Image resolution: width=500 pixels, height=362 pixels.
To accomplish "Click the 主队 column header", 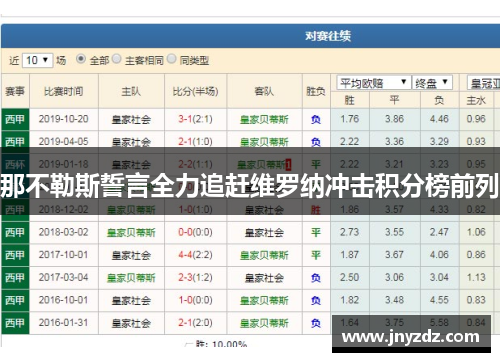I will [x=131, y=91].
